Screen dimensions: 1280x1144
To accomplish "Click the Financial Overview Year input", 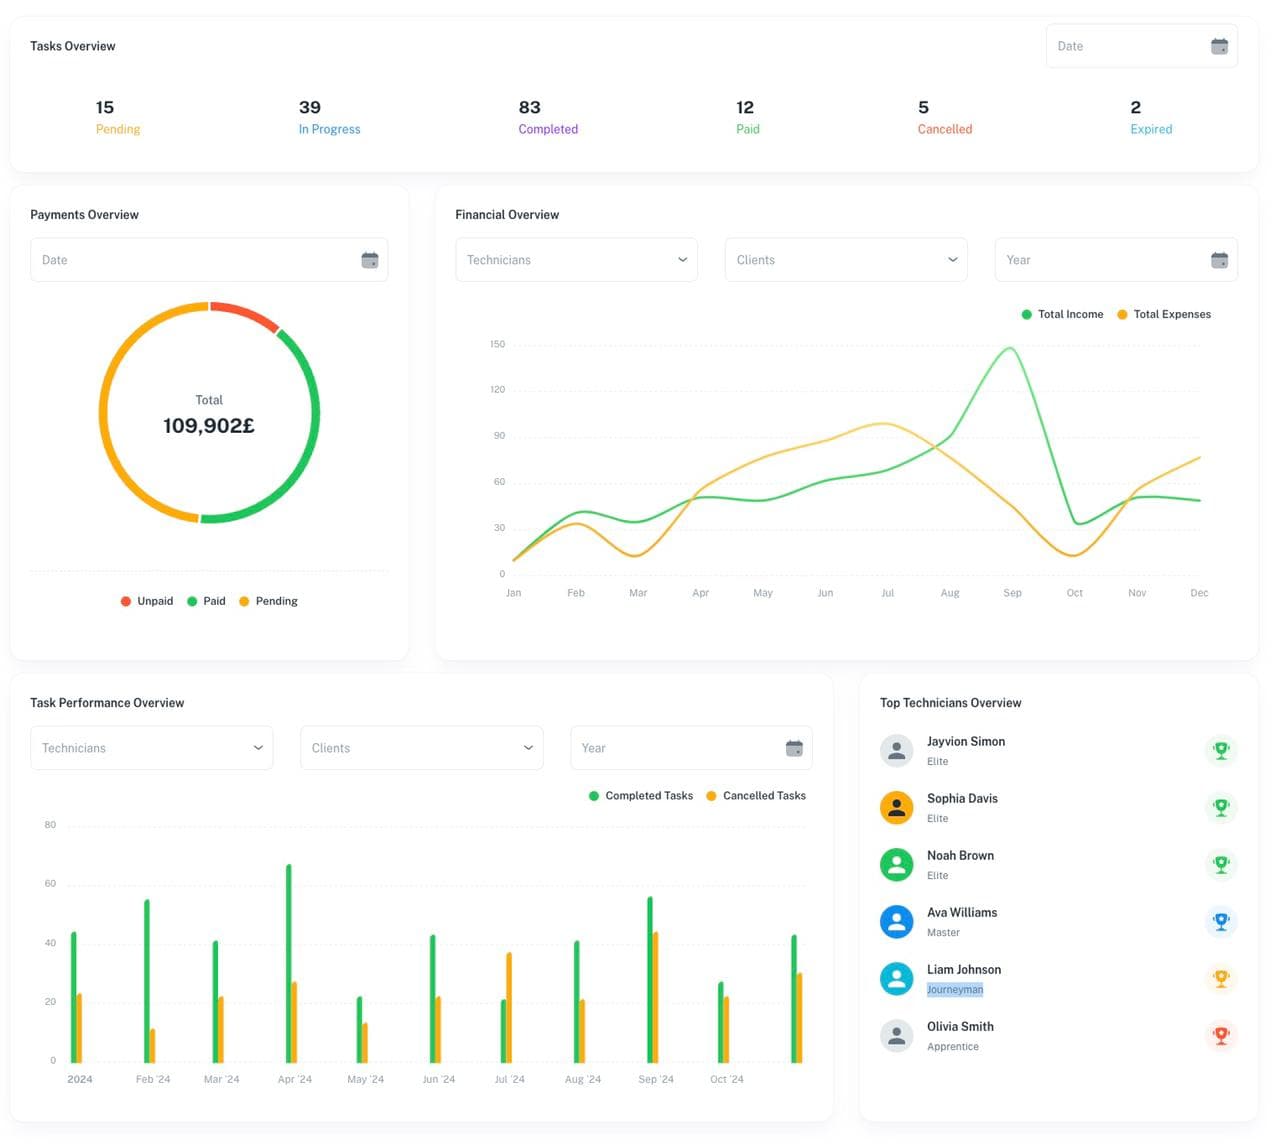I will [x=1116, y=260].
